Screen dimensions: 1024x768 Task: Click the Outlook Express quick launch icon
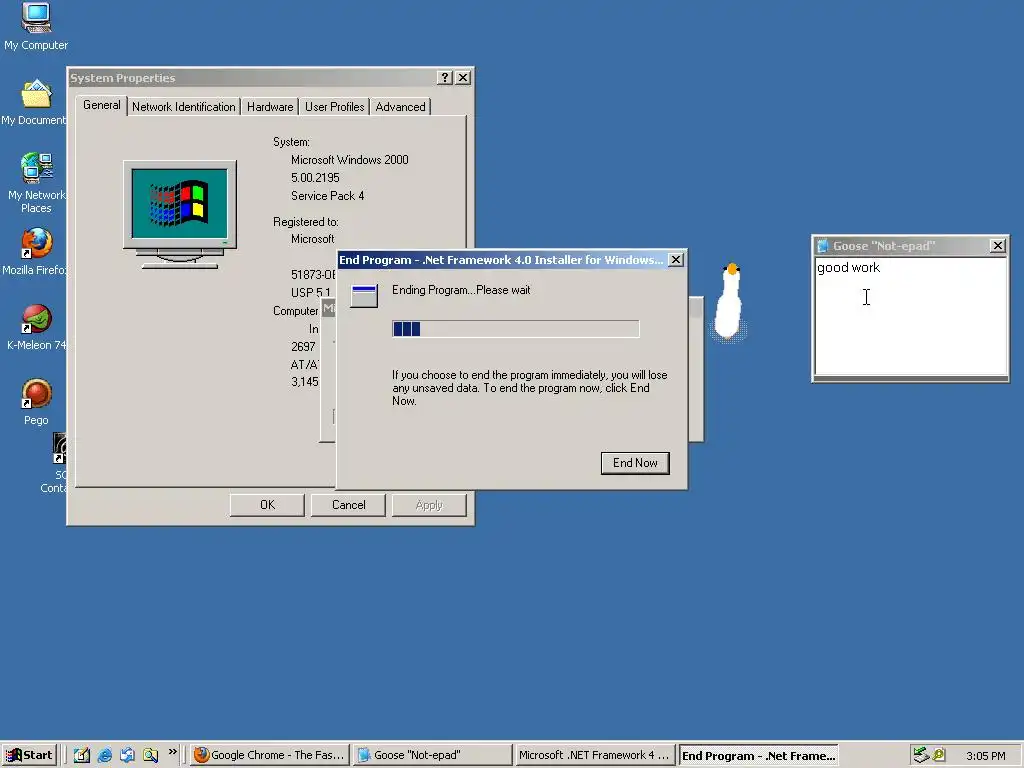pos(127,755)
